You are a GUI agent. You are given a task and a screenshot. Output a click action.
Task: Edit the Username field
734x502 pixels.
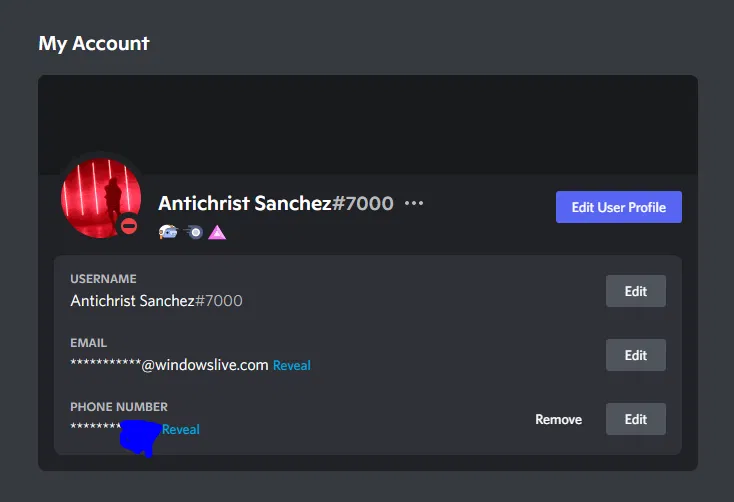pos(636,291)
